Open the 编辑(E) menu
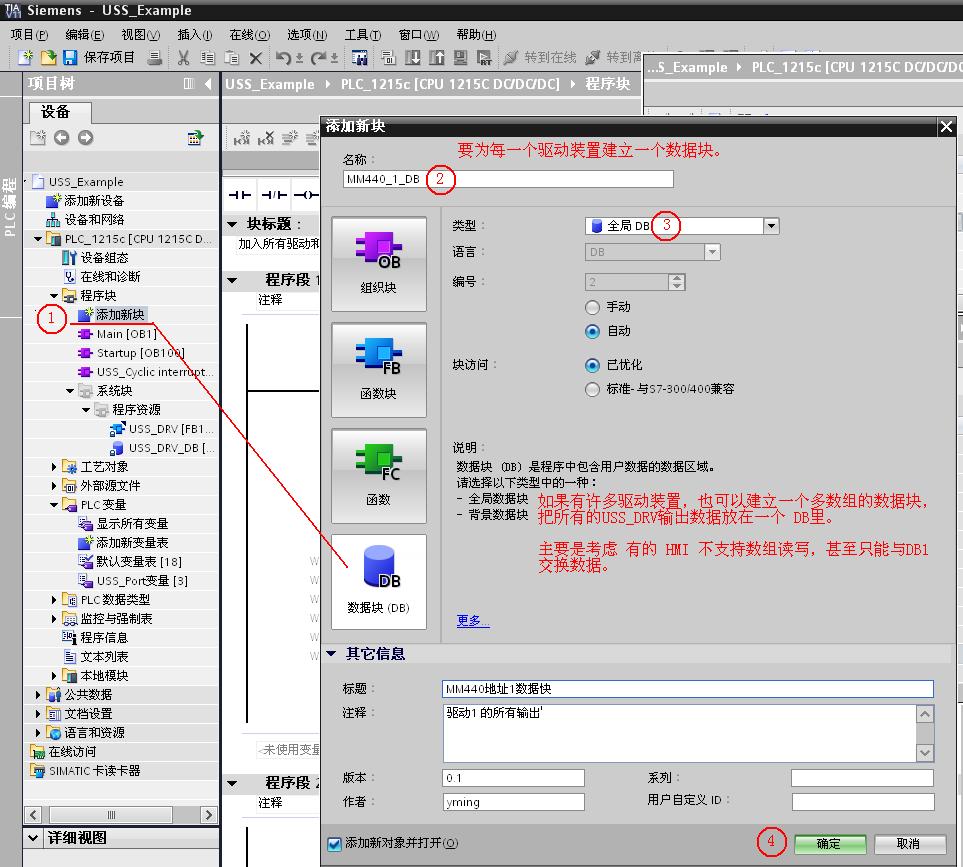The width and height of the screenshot is (963, 867). (x=84, y=35)
